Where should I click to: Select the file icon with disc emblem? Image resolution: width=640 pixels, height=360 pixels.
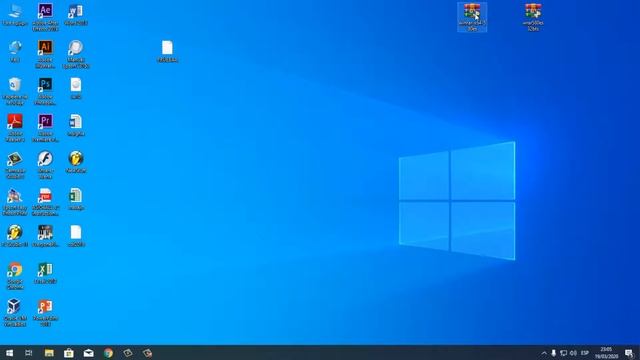point(76,88)
